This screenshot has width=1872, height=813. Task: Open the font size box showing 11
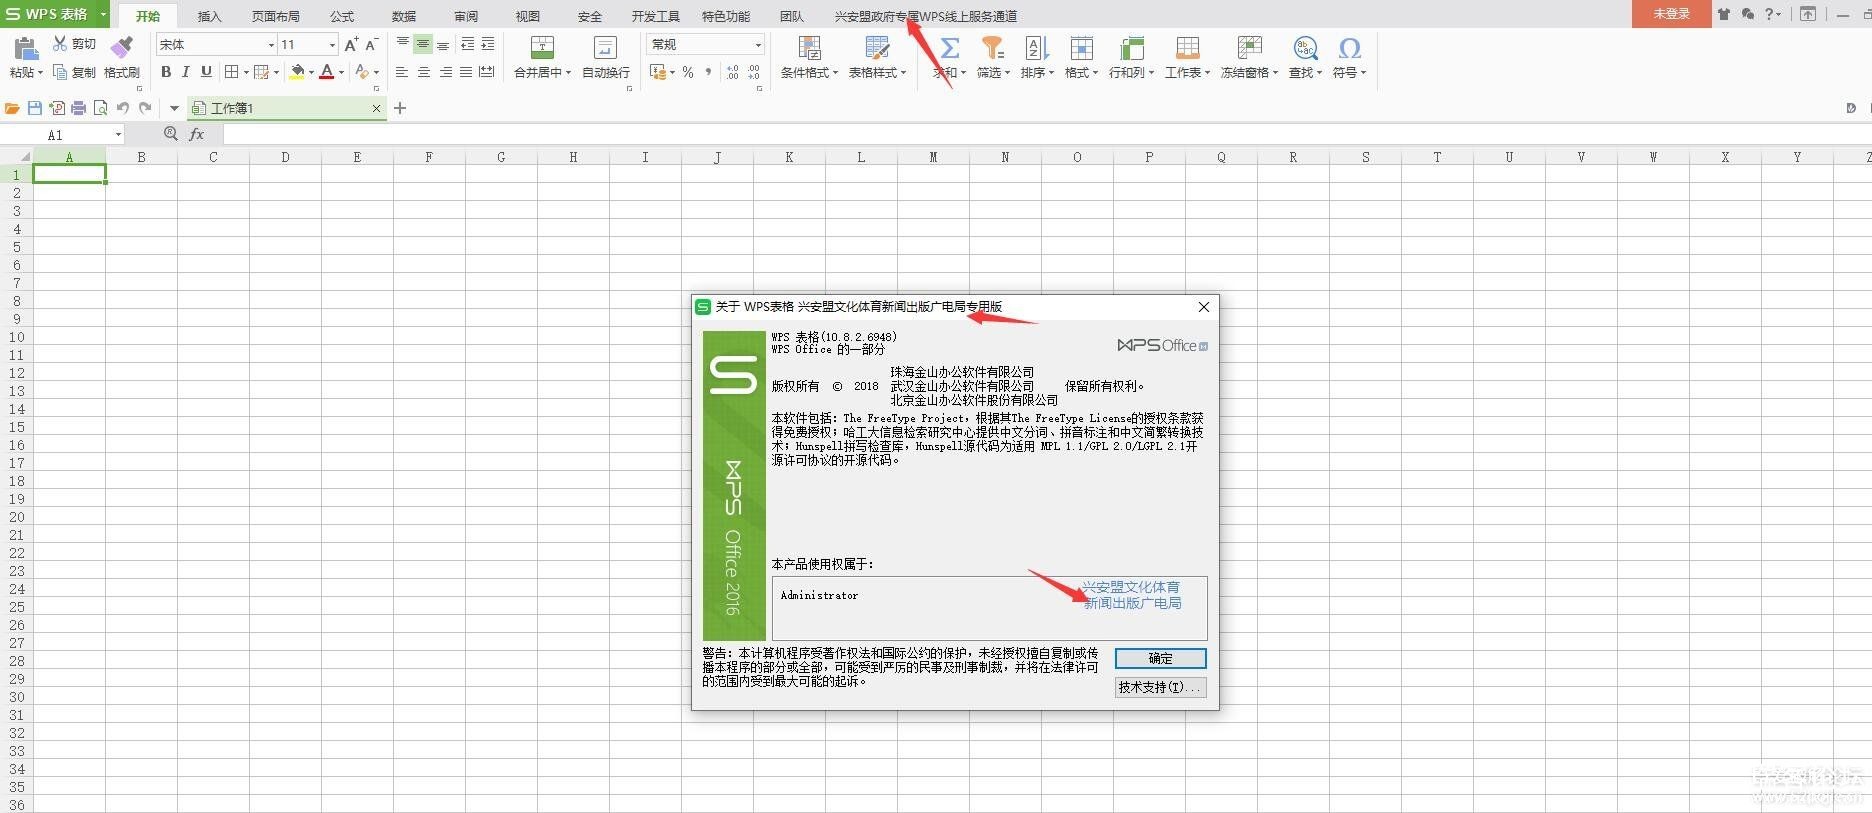click(x=308, y=44)
